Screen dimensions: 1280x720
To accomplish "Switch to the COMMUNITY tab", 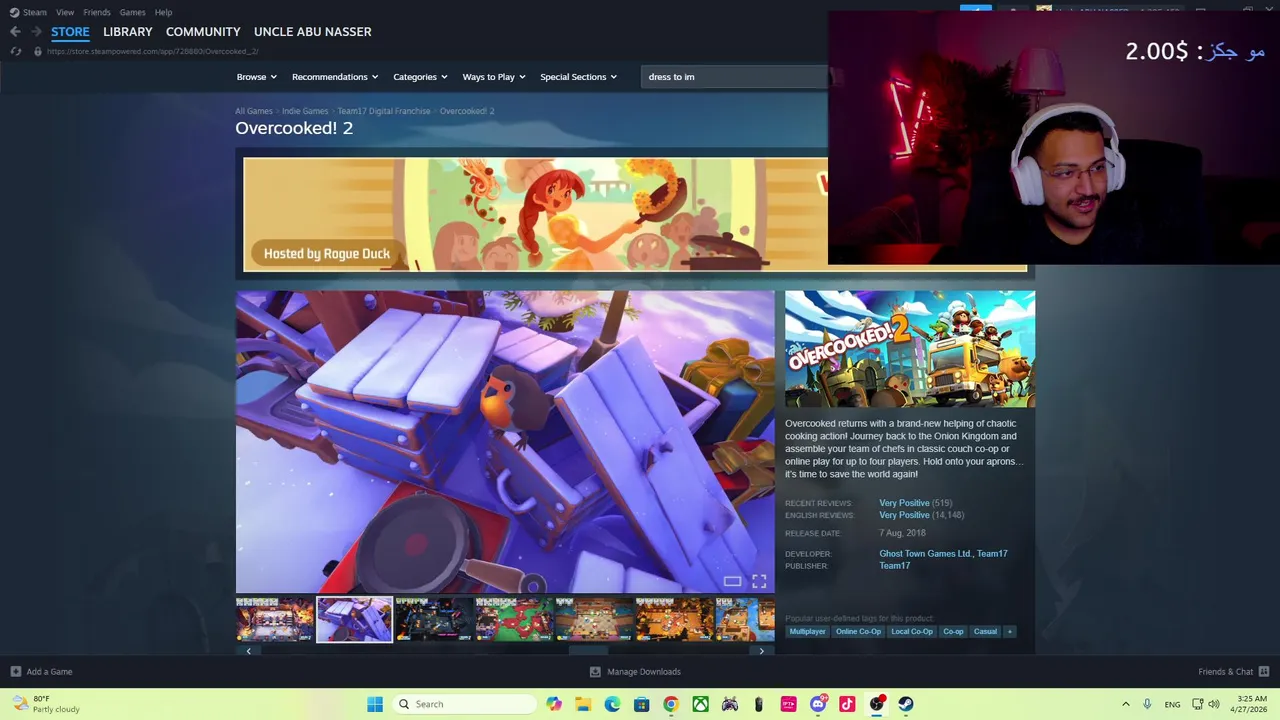I will 203,32.
